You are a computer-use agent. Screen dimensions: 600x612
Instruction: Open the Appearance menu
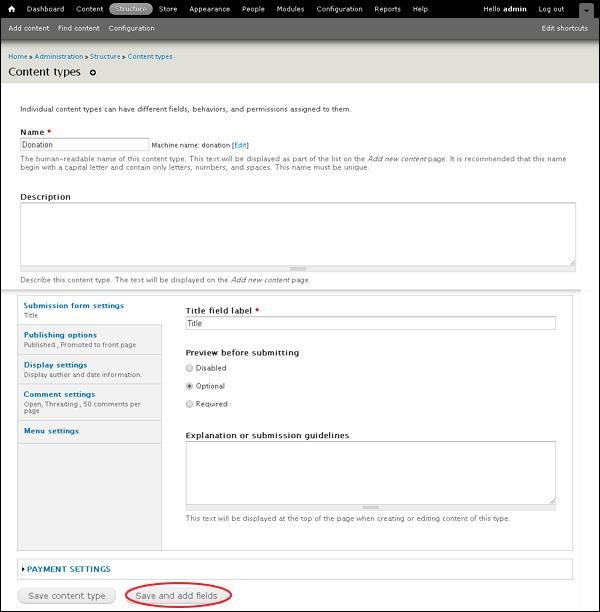(x=210, y=9)
